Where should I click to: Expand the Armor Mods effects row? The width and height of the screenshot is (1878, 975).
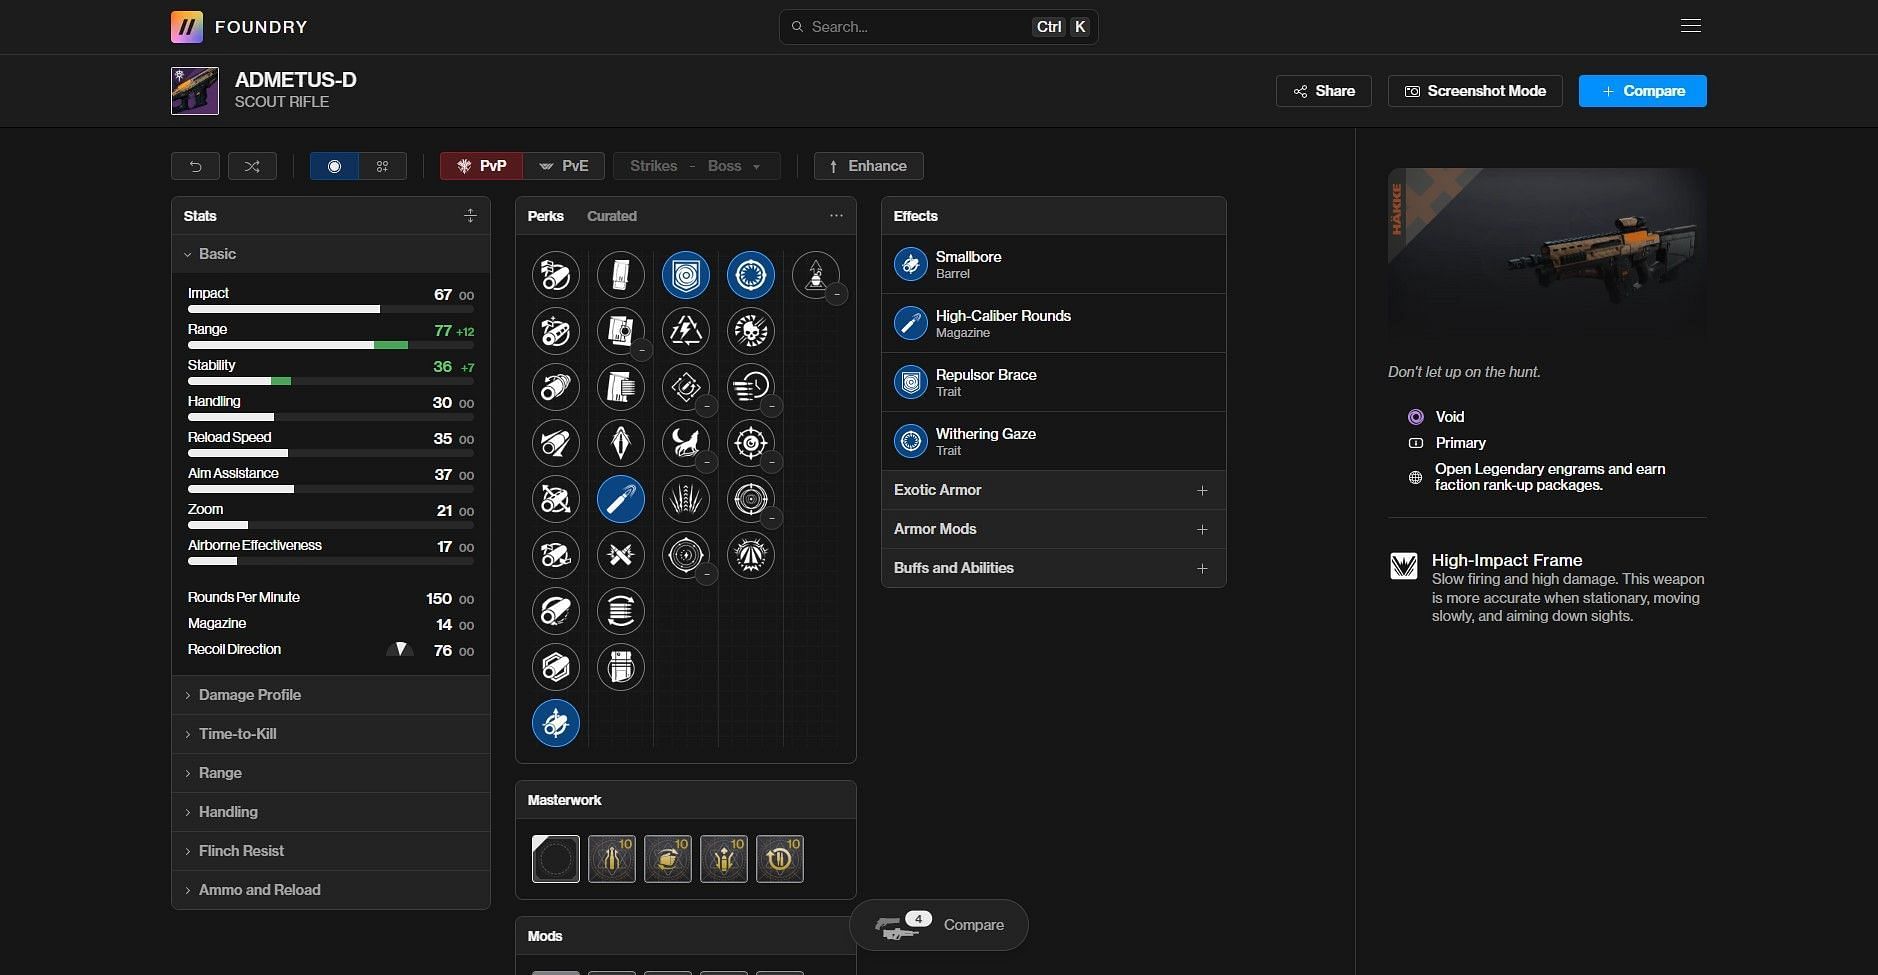click(1053, 529)
